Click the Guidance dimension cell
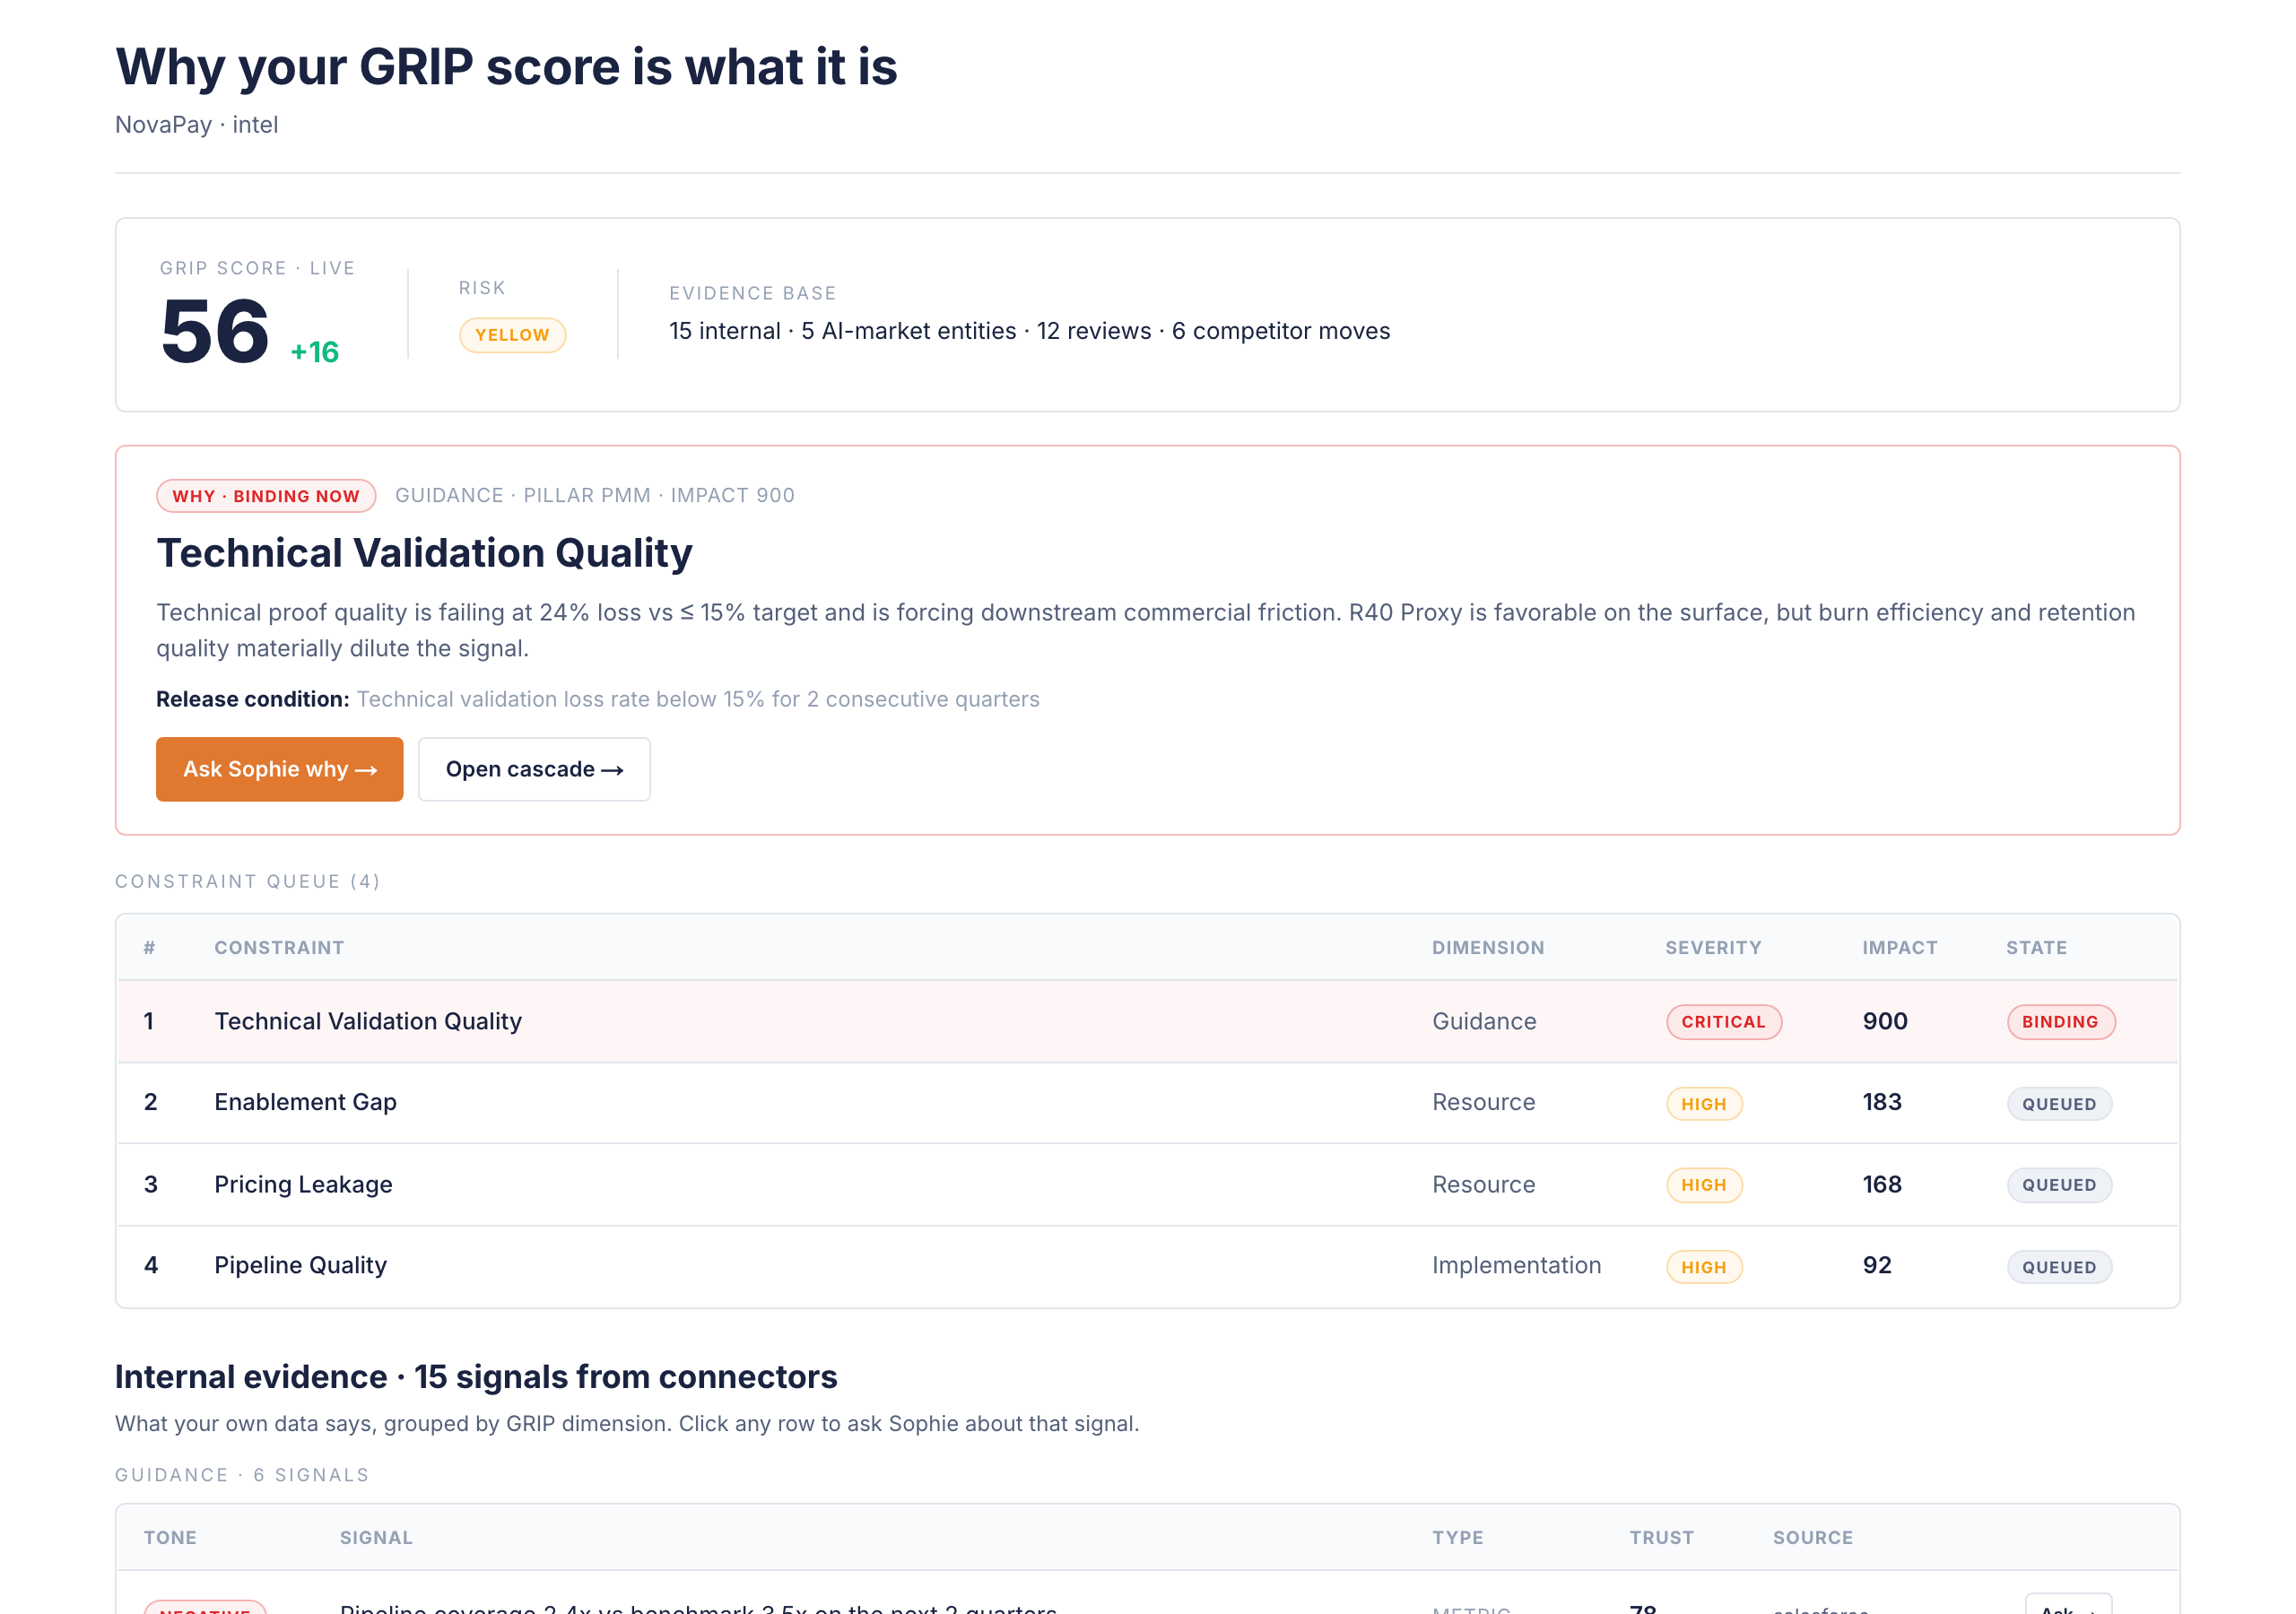The width and height of the screenshot is (2296, 1614). [1484, 1021]
